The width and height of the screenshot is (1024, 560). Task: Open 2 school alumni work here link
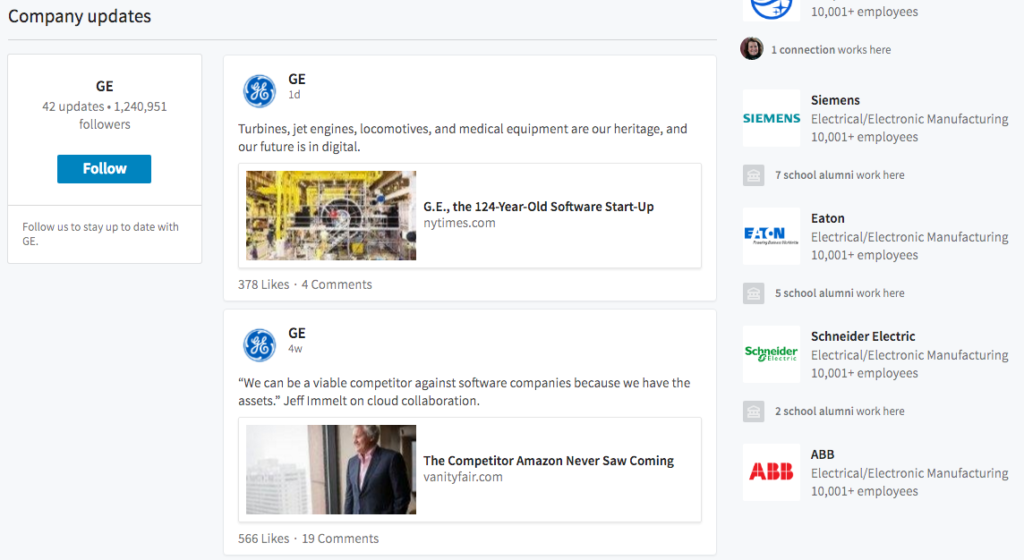839,411
